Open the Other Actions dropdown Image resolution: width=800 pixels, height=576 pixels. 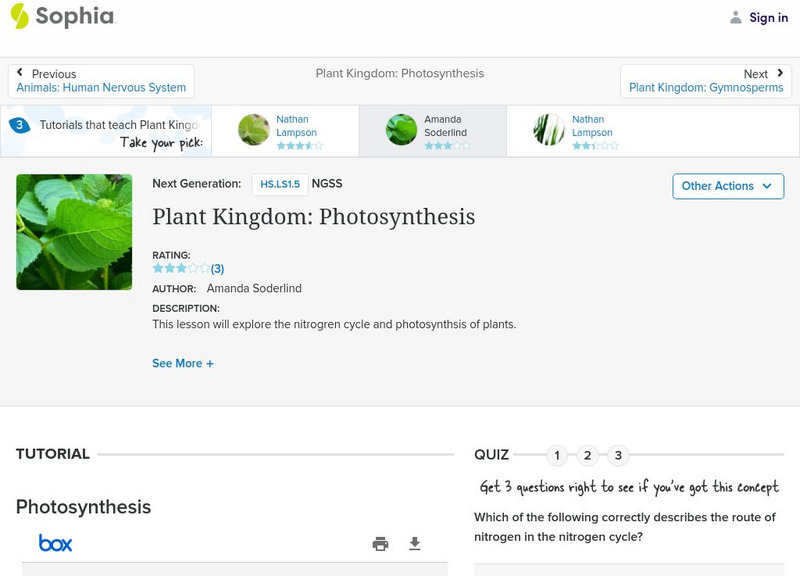(x=727, y=186)
